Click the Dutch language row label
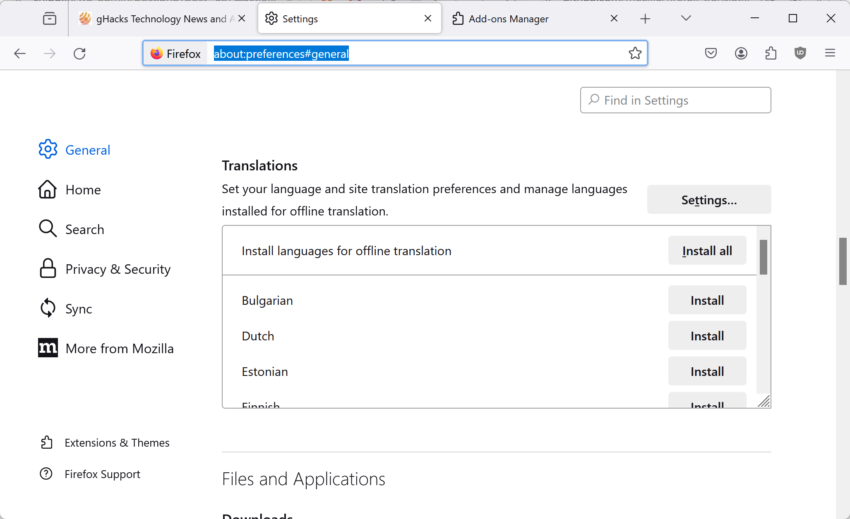Viewport: 850px width, 519px height. coord(258,336)
